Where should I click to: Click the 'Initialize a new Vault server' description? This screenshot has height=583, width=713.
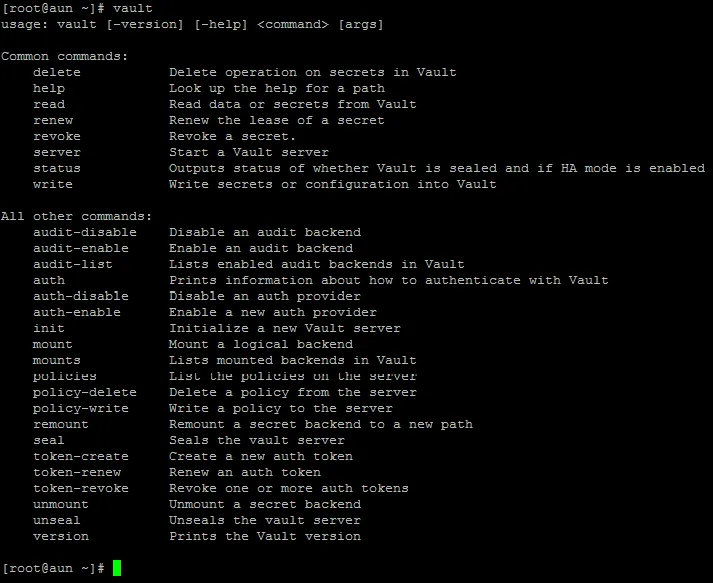coord(284,328)
